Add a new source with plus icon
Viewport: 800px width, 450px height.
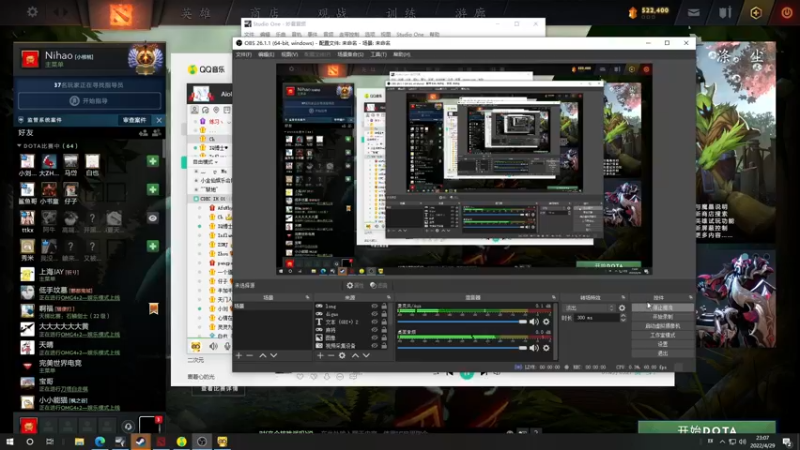[x=320, y=355]
